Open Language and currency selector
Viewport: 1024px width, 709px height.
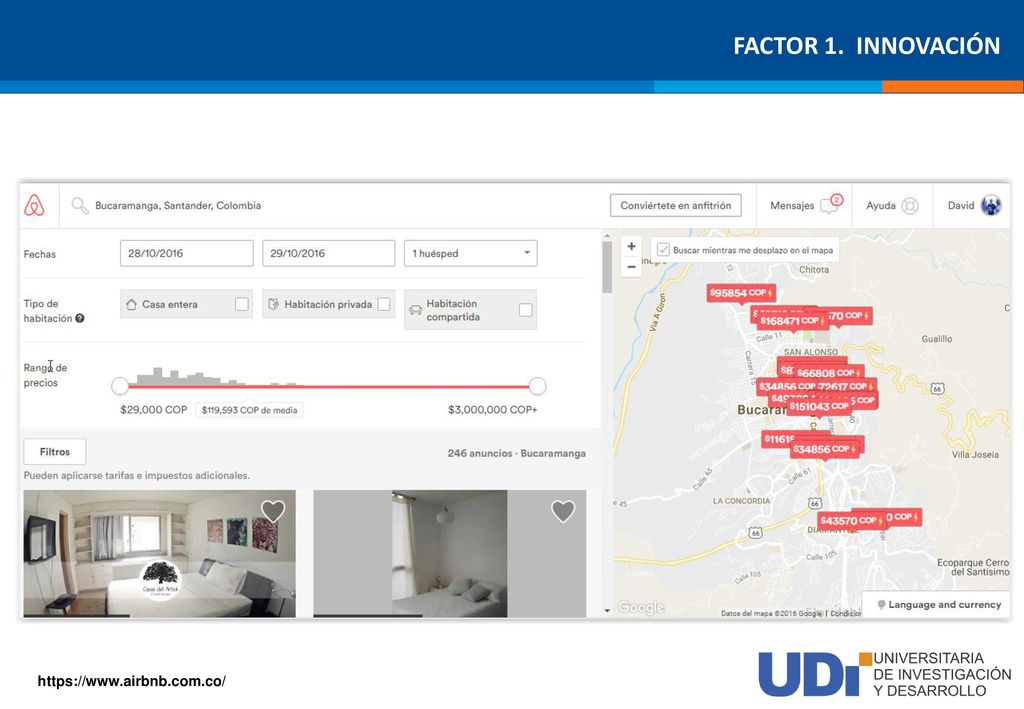pos(937,605)
